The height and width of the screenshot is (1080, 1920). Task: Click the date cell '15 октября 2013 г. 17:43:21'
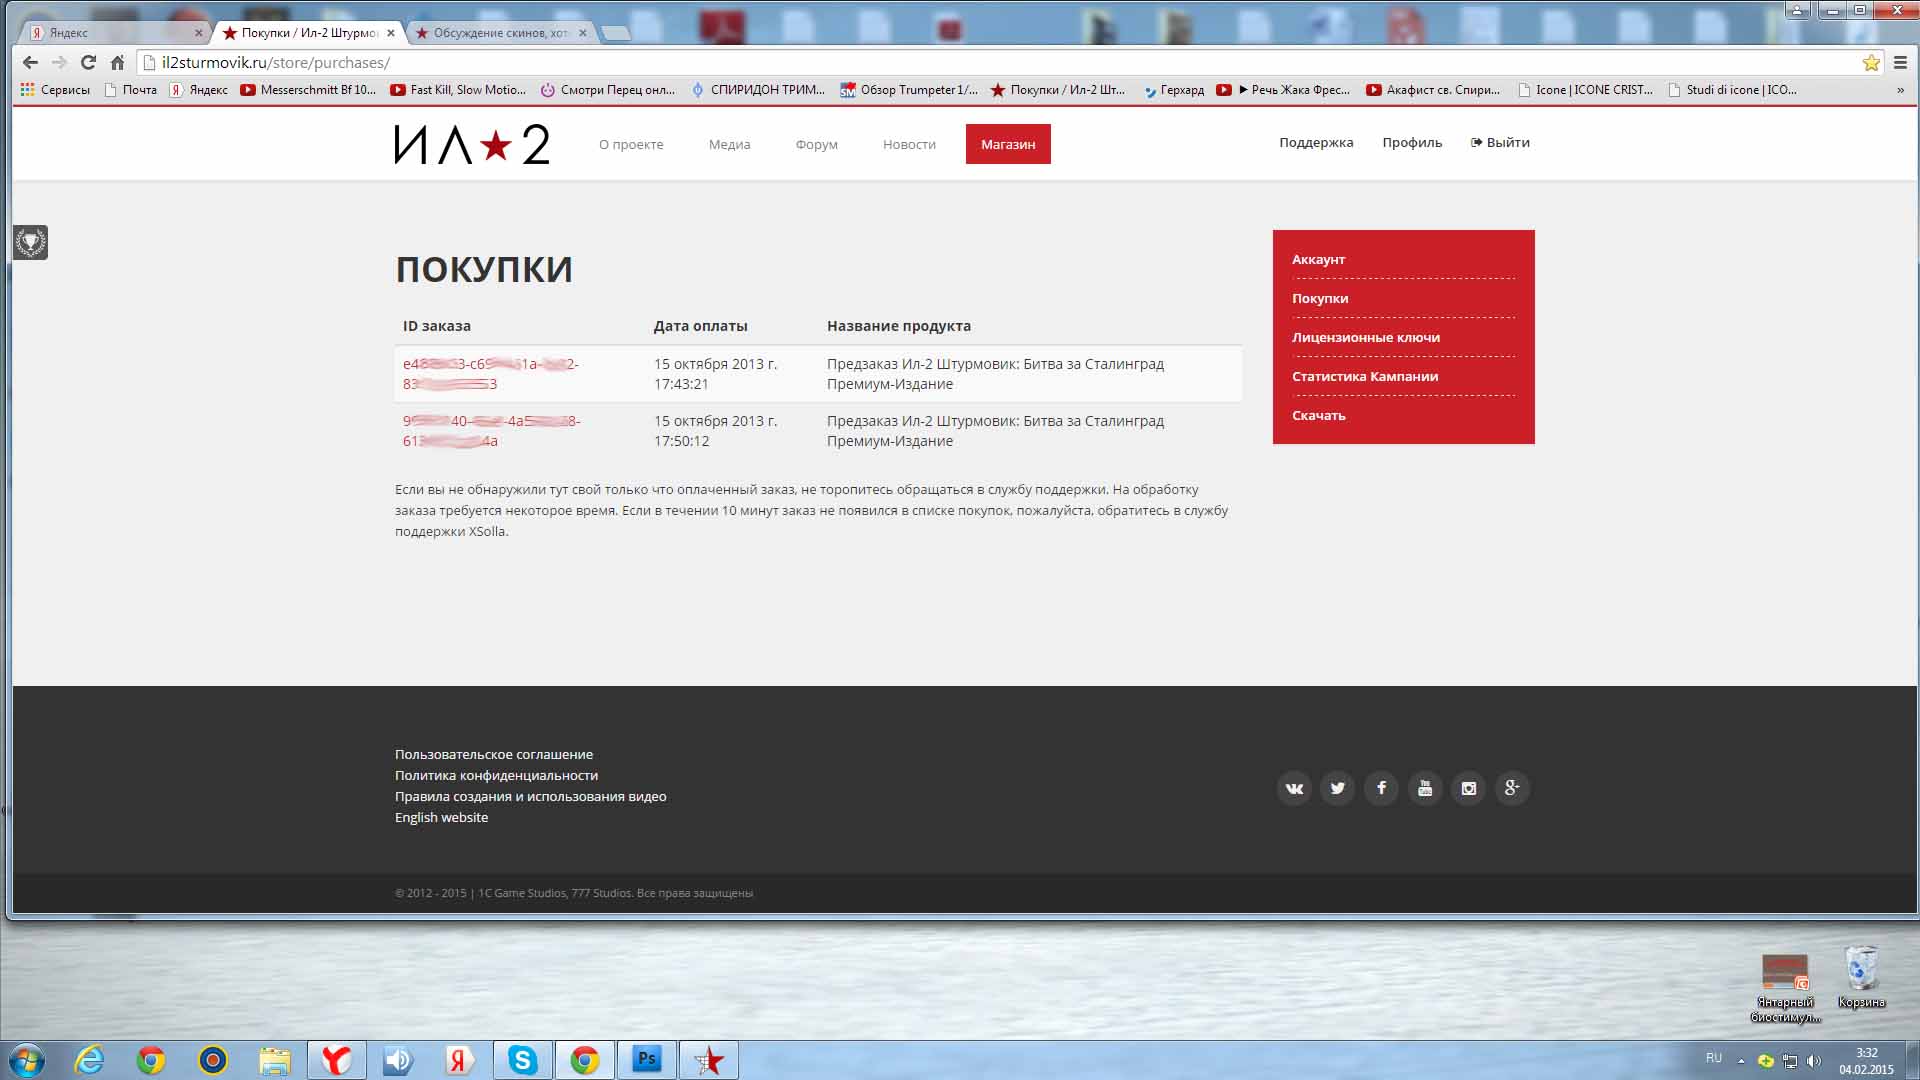pyautogui.click(x=715, y=374)
